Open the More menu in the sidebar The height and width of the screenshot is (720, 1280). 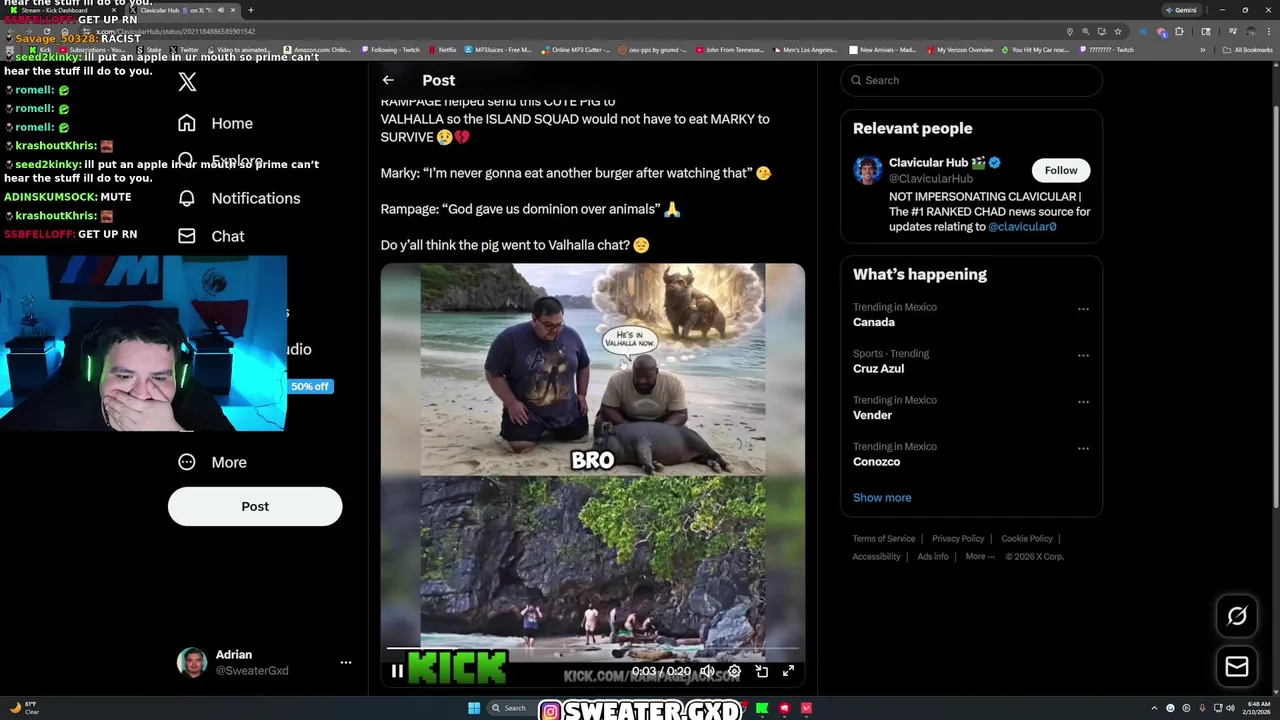tap(213, 462)
